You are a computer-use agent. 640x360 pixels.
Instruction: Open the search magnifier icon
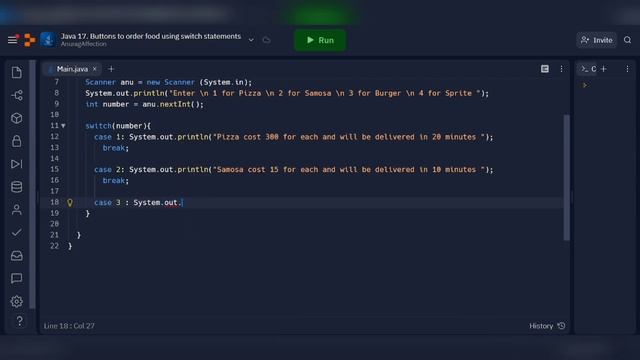click(x=627, y=40)
